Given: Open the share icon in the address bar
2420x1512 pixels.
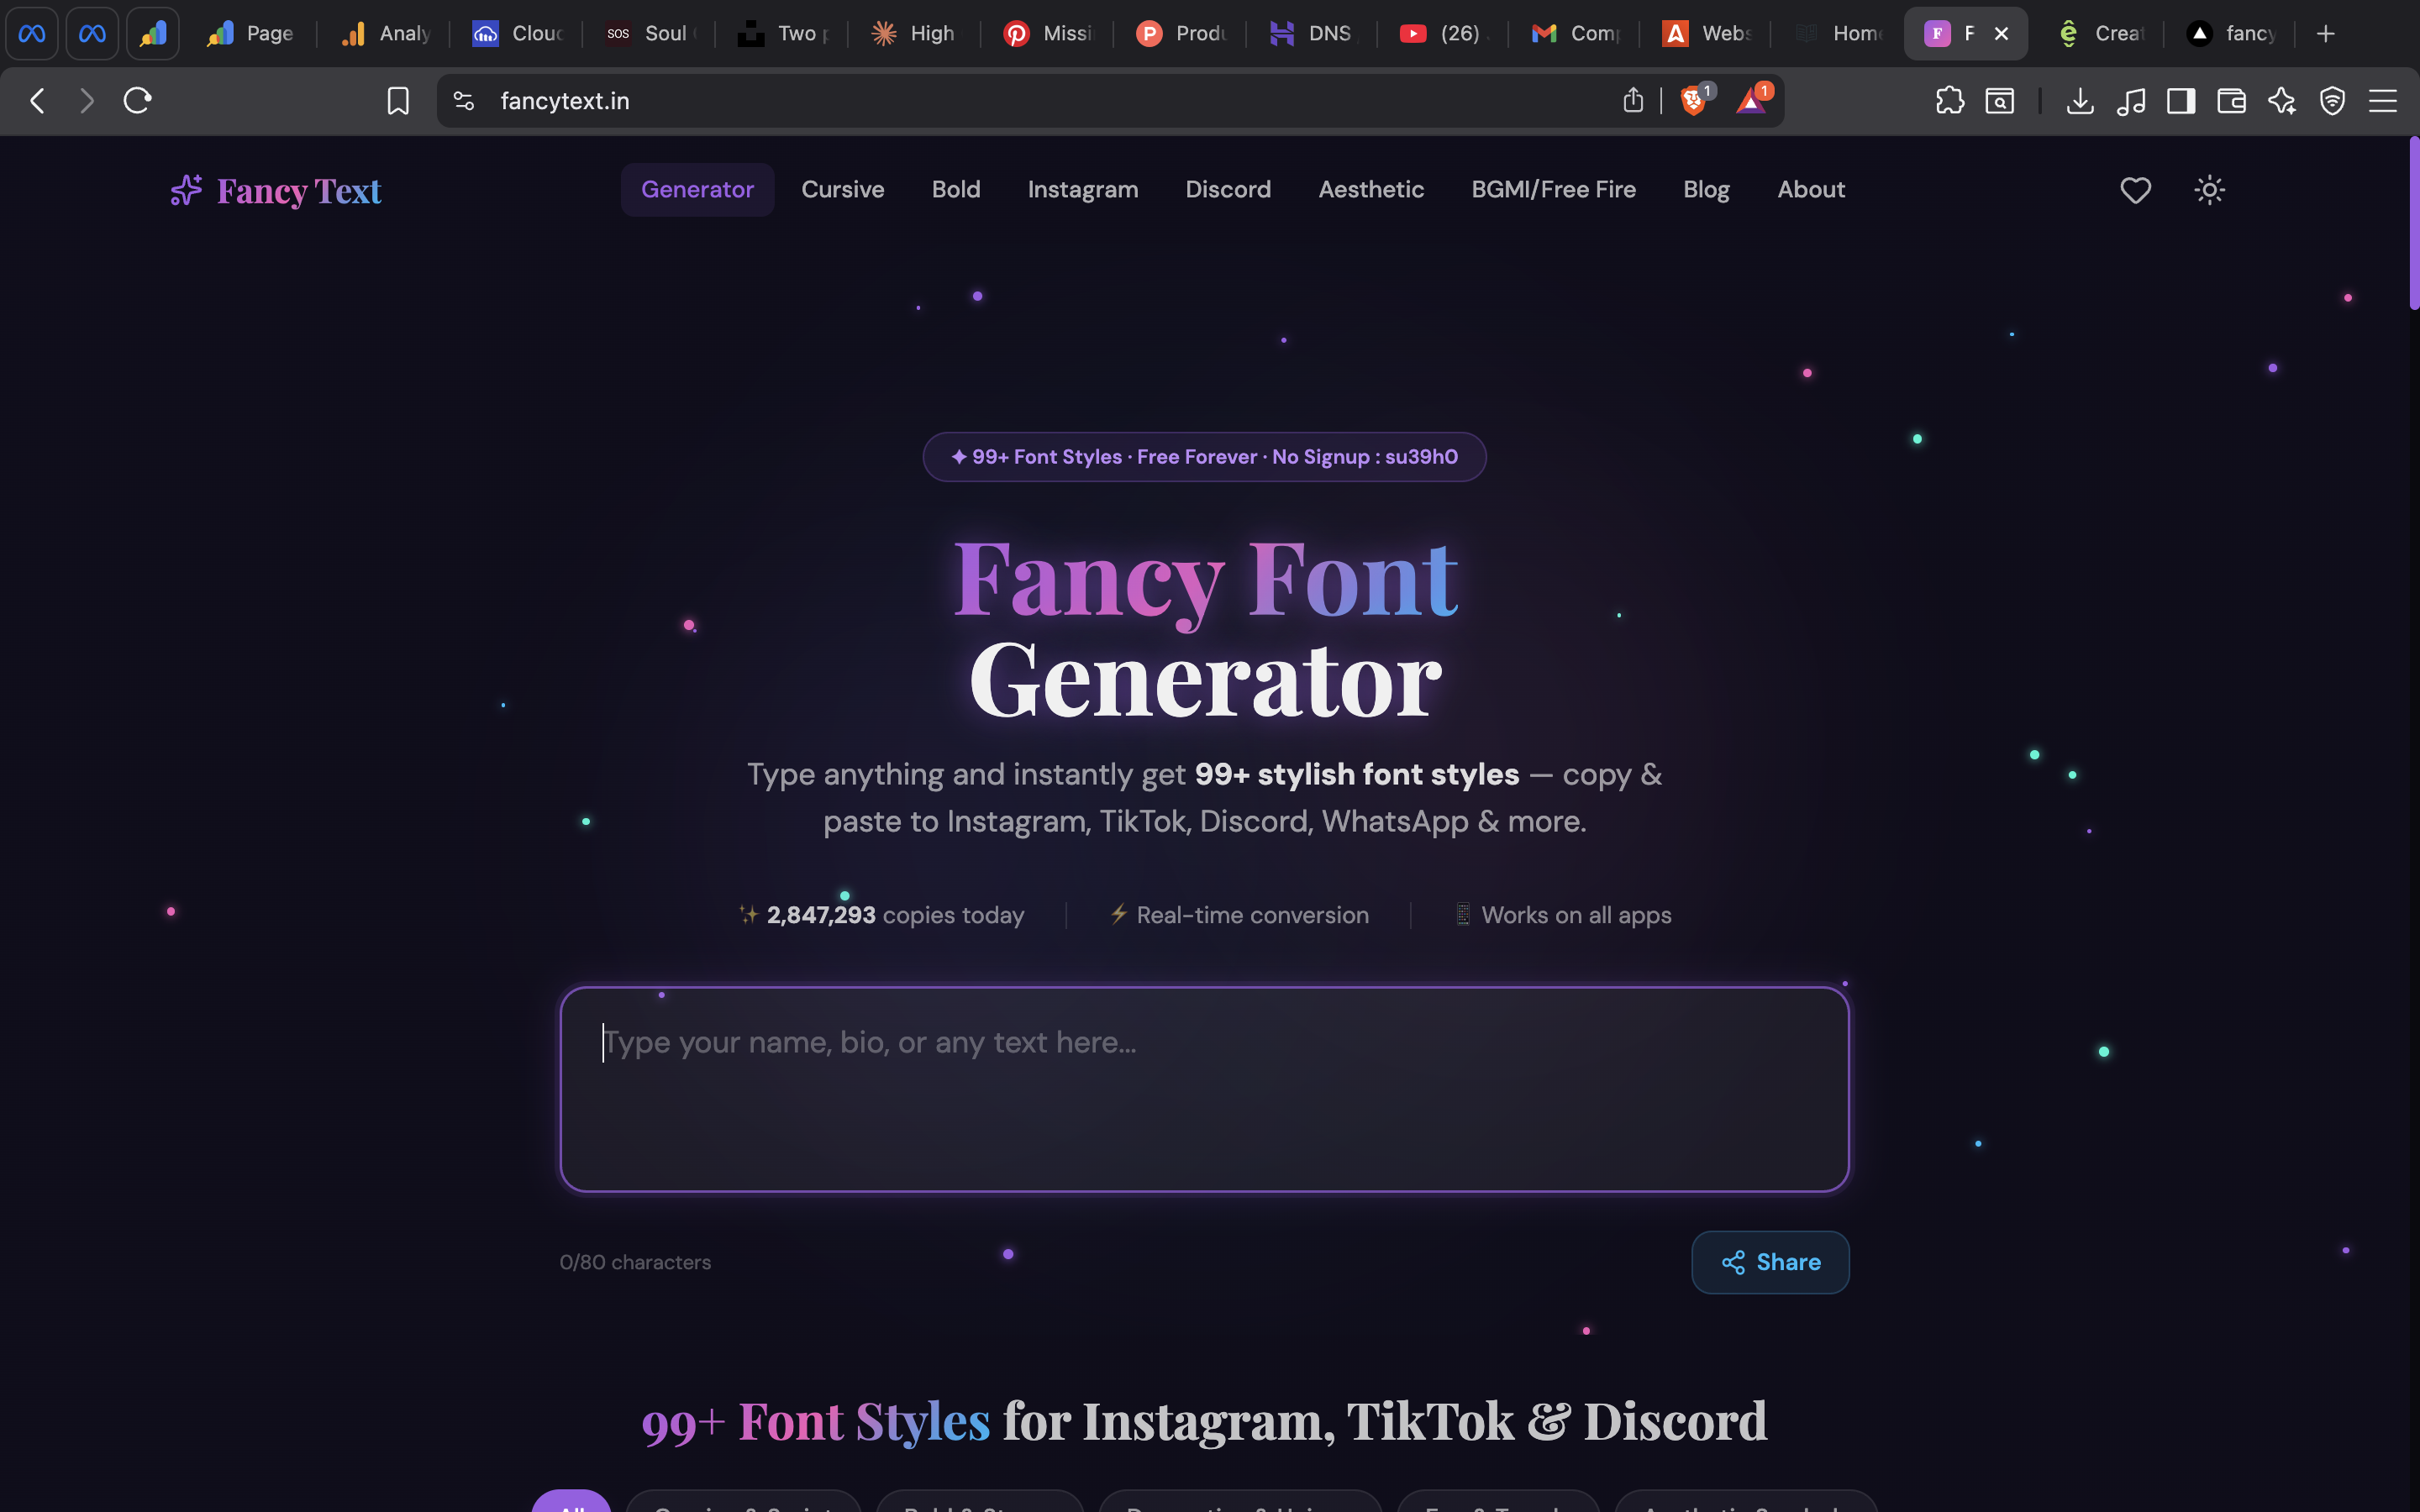Looking at the screenshot, I should coord(1633,100).
